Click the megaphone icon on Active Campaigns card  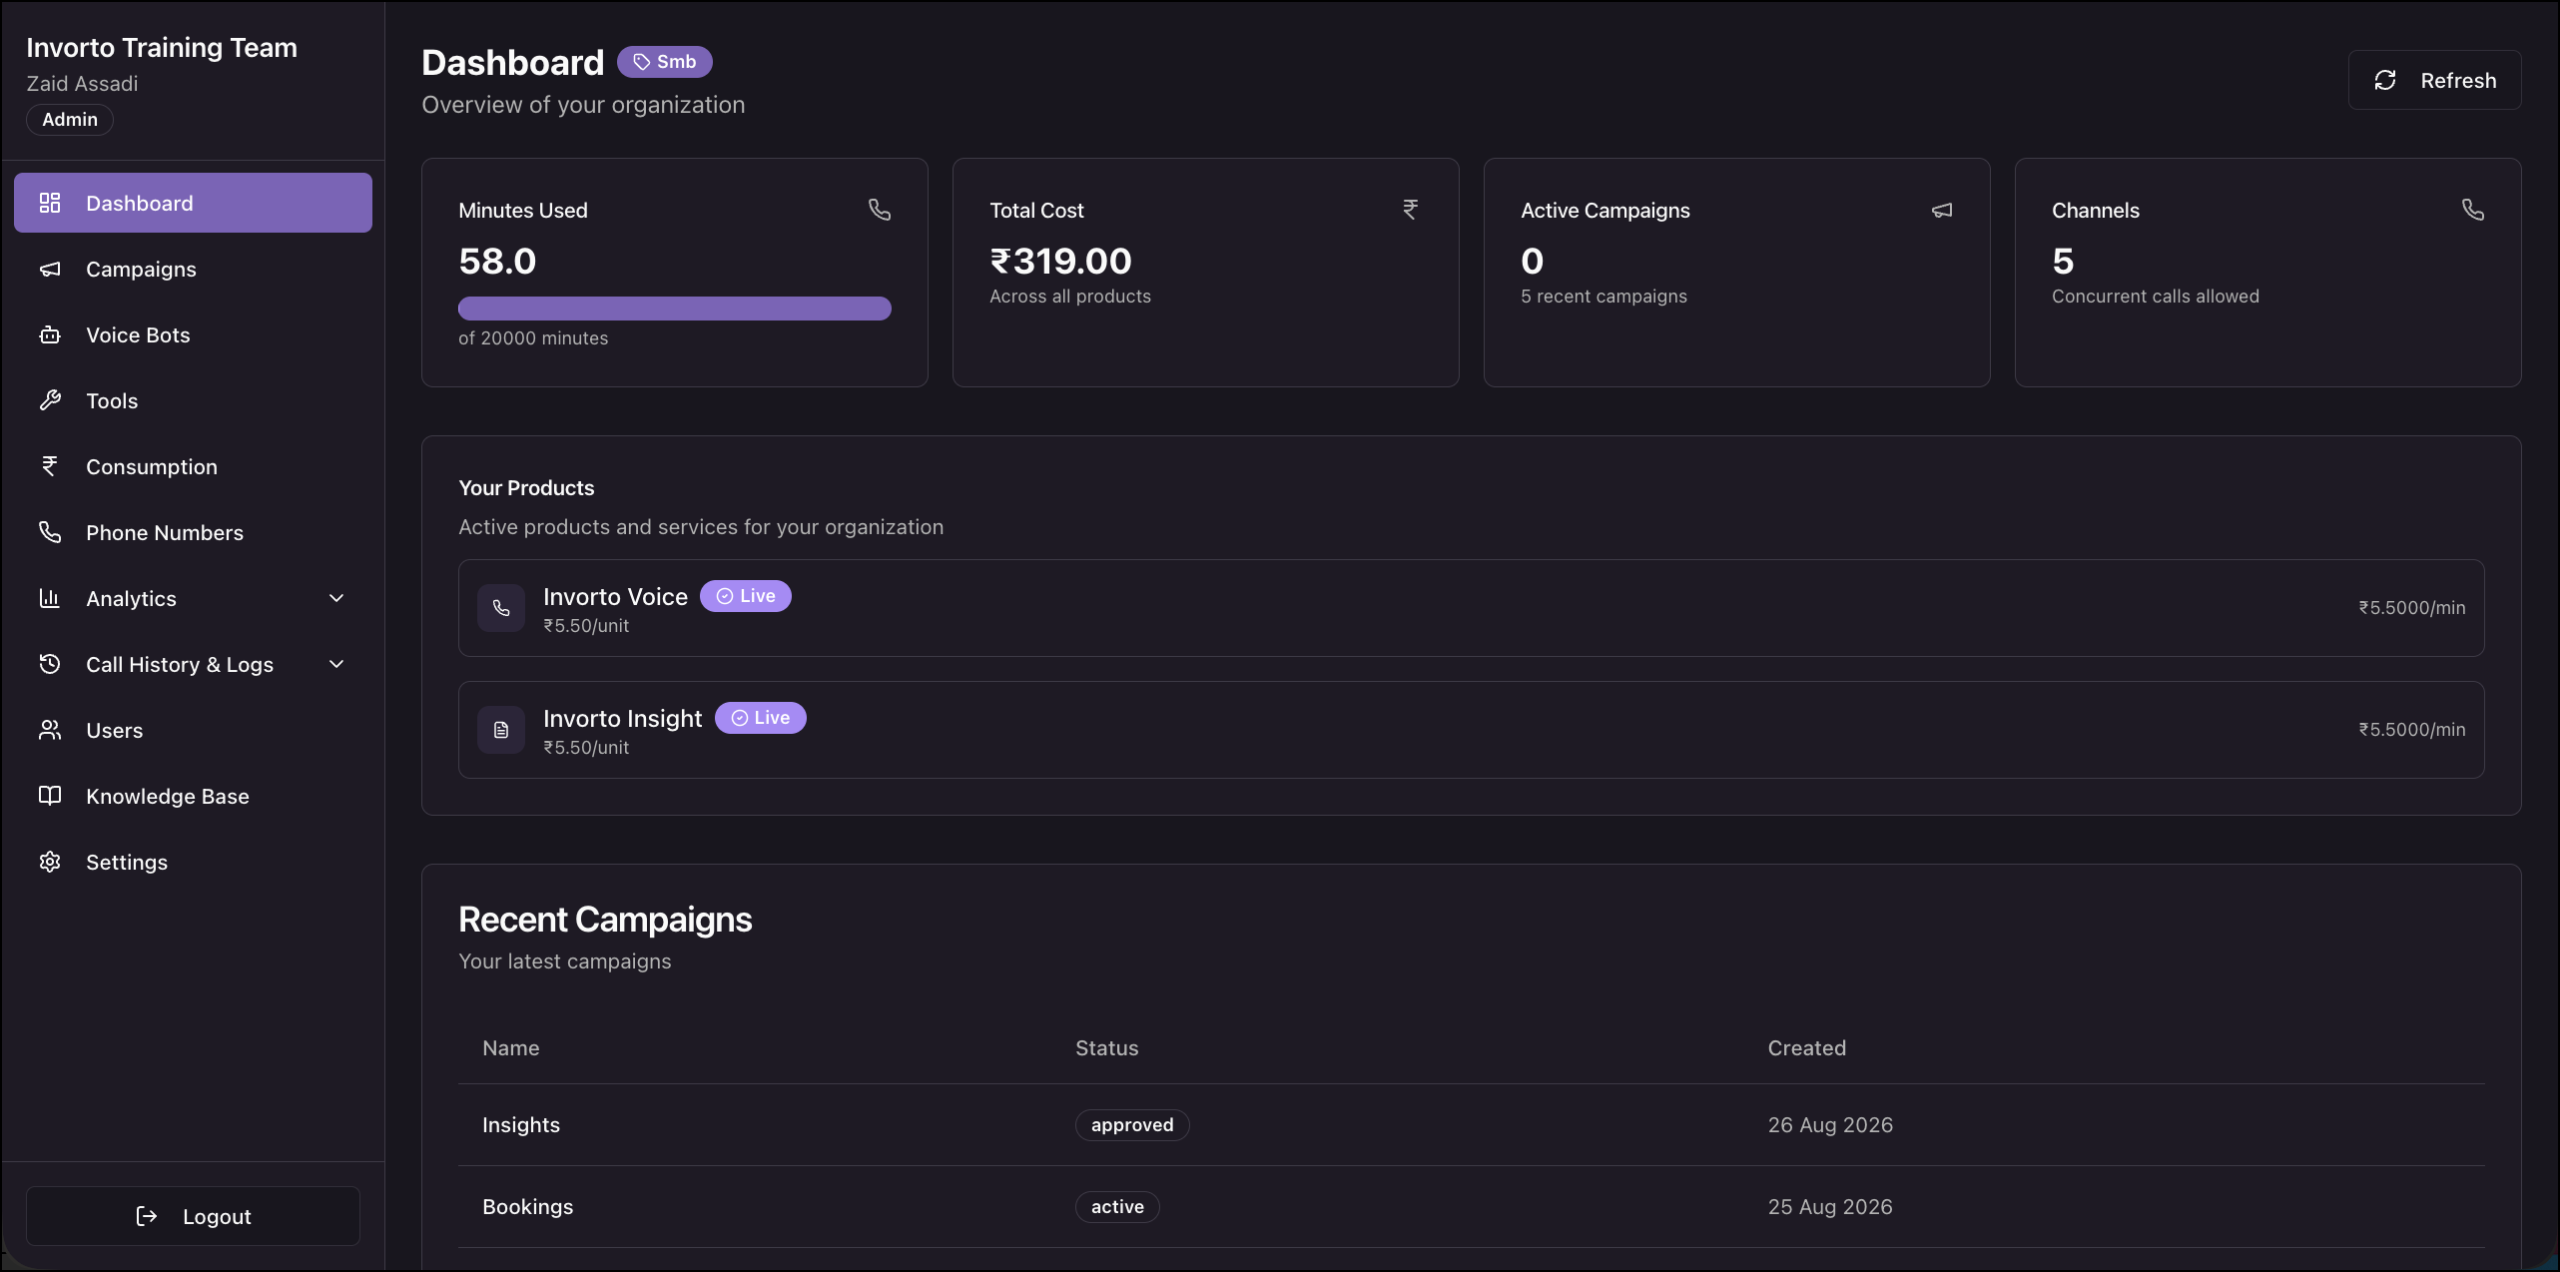point(1942,210)
